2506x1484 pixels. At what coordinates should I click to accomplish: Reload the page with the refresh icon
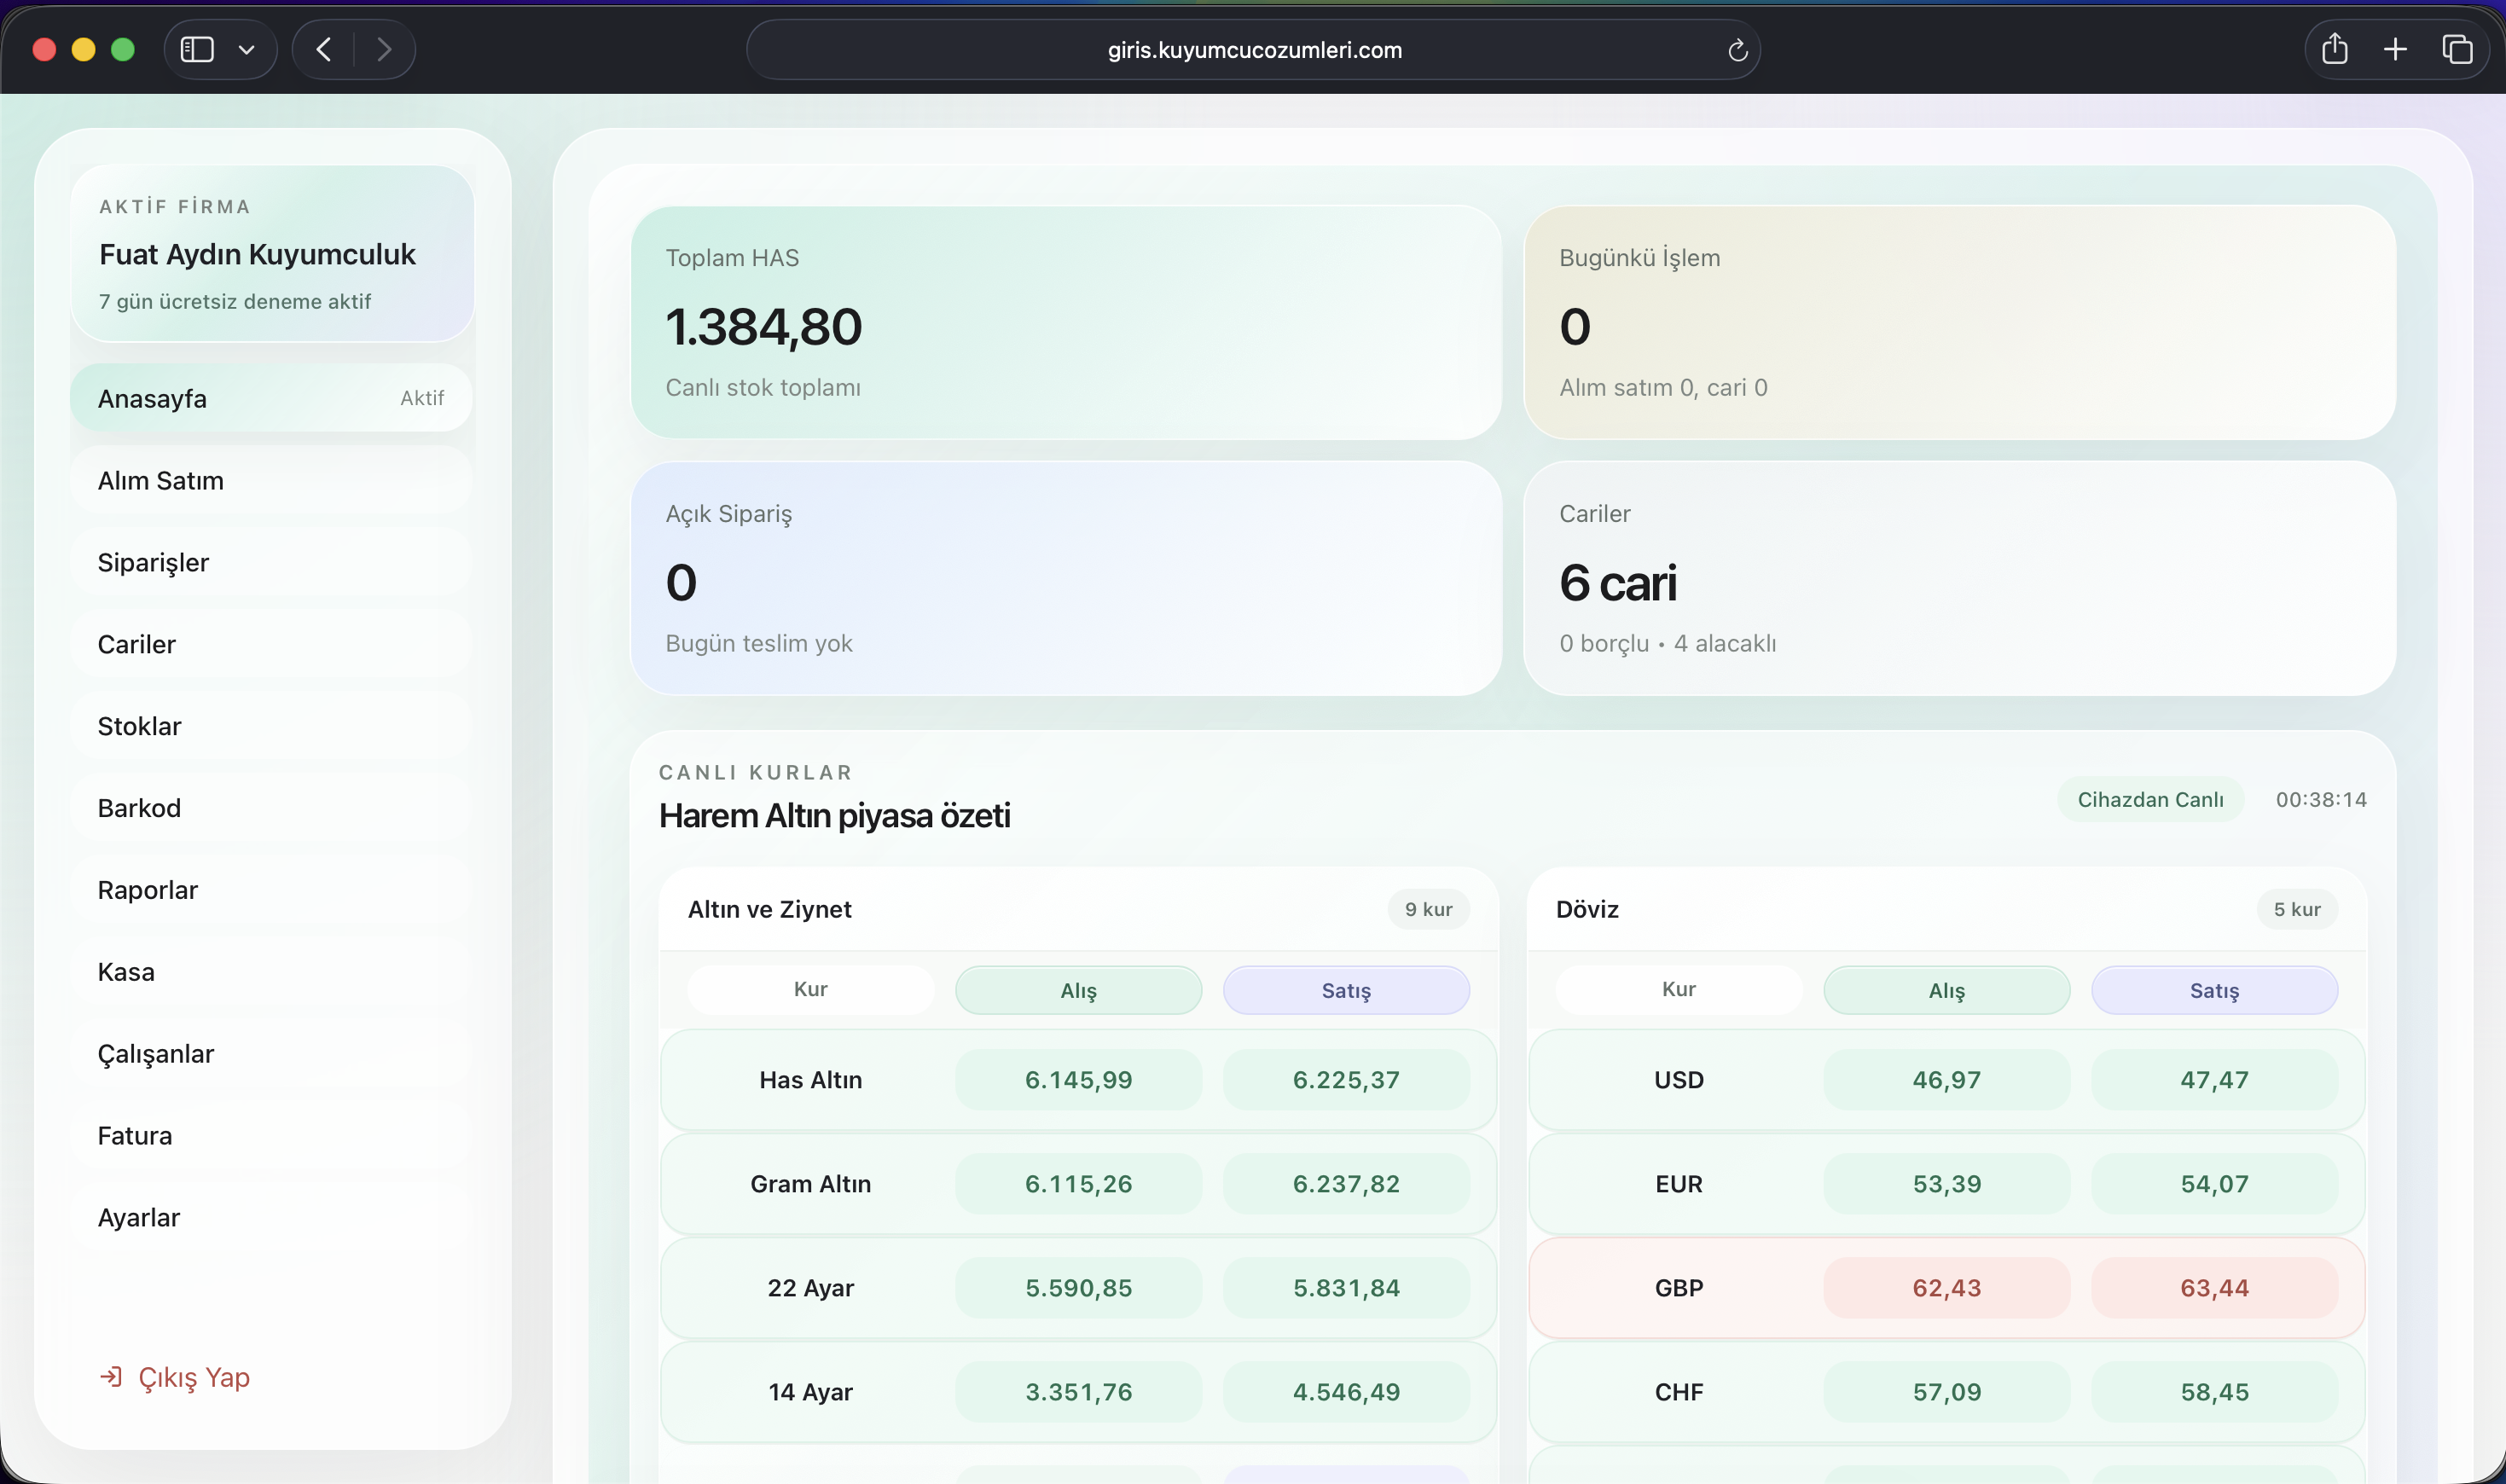coord(1737,50)
